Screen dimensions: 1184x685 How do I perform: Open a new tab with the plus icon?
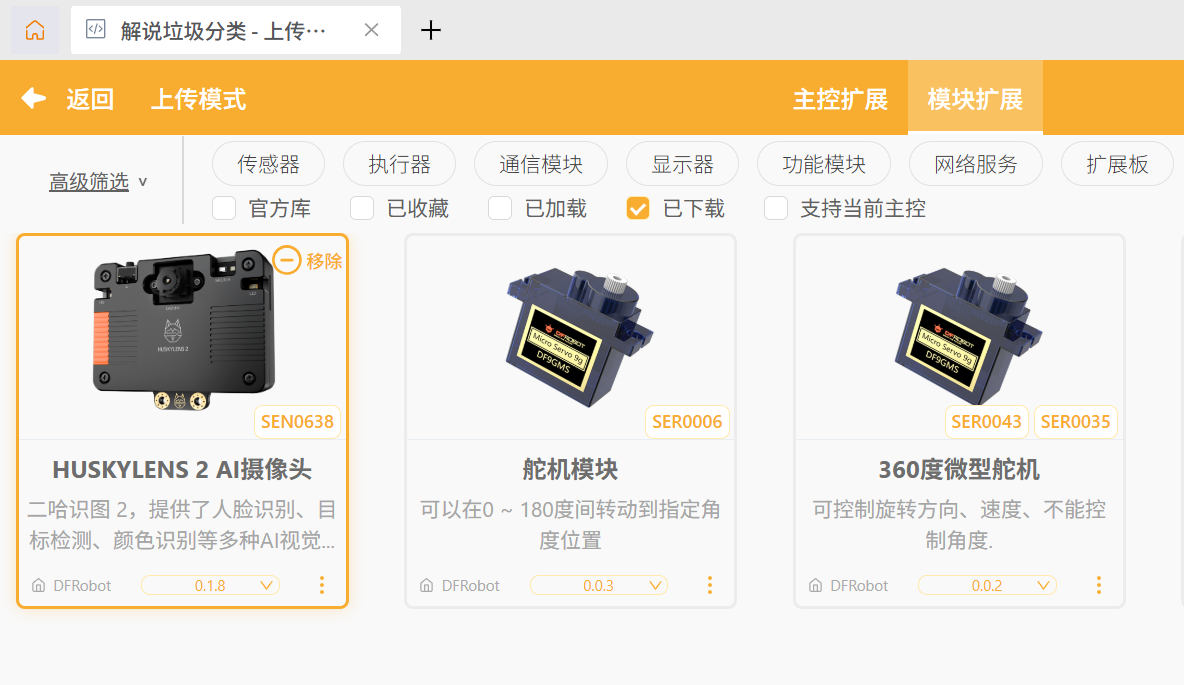(430, 30)
